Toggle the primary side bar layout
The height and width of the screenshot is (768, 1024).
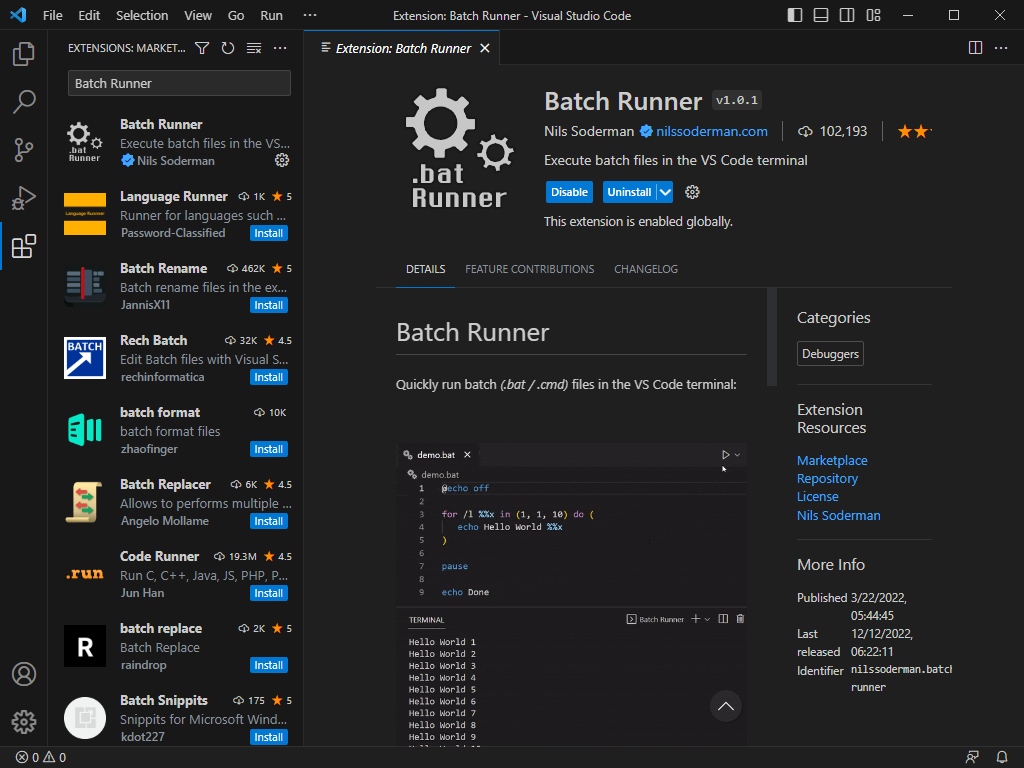click(795, 15)
